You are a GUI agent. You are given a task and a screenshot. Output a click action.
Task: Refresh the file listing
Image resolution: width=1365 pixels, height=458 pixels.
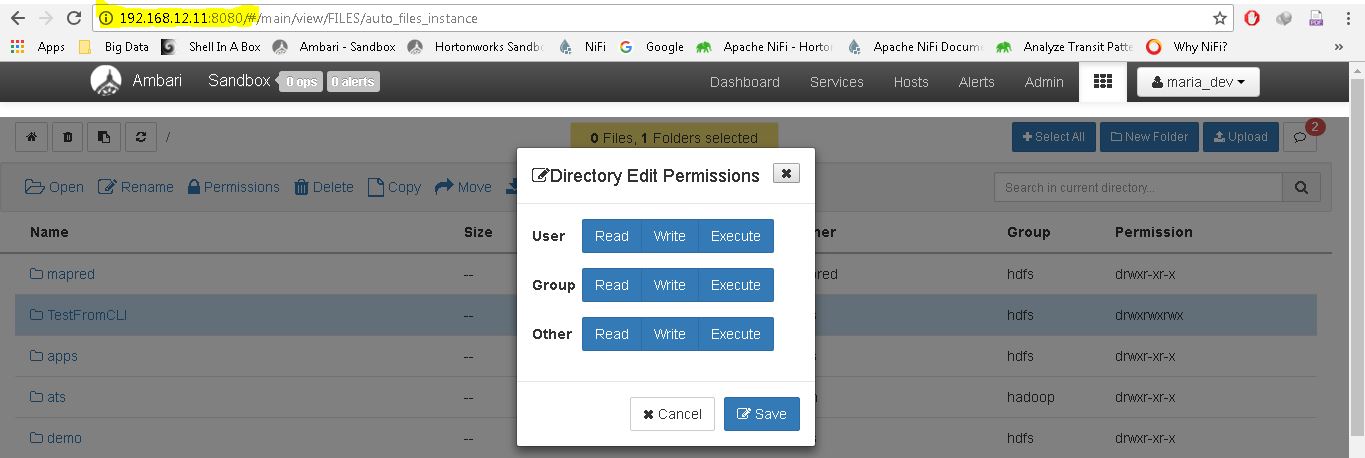[x=140, y=137]
